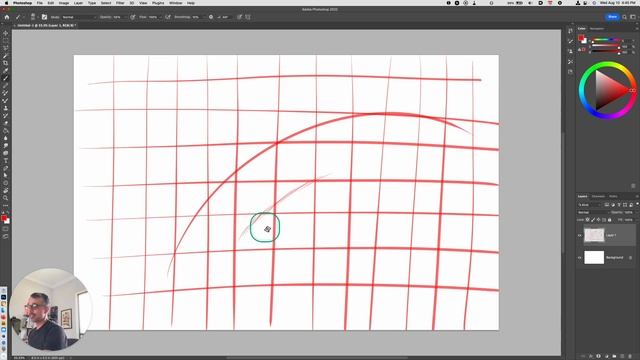Create new fill or adjustment layer icon
This screenshot has width=640, height=360.
[607, 356]
